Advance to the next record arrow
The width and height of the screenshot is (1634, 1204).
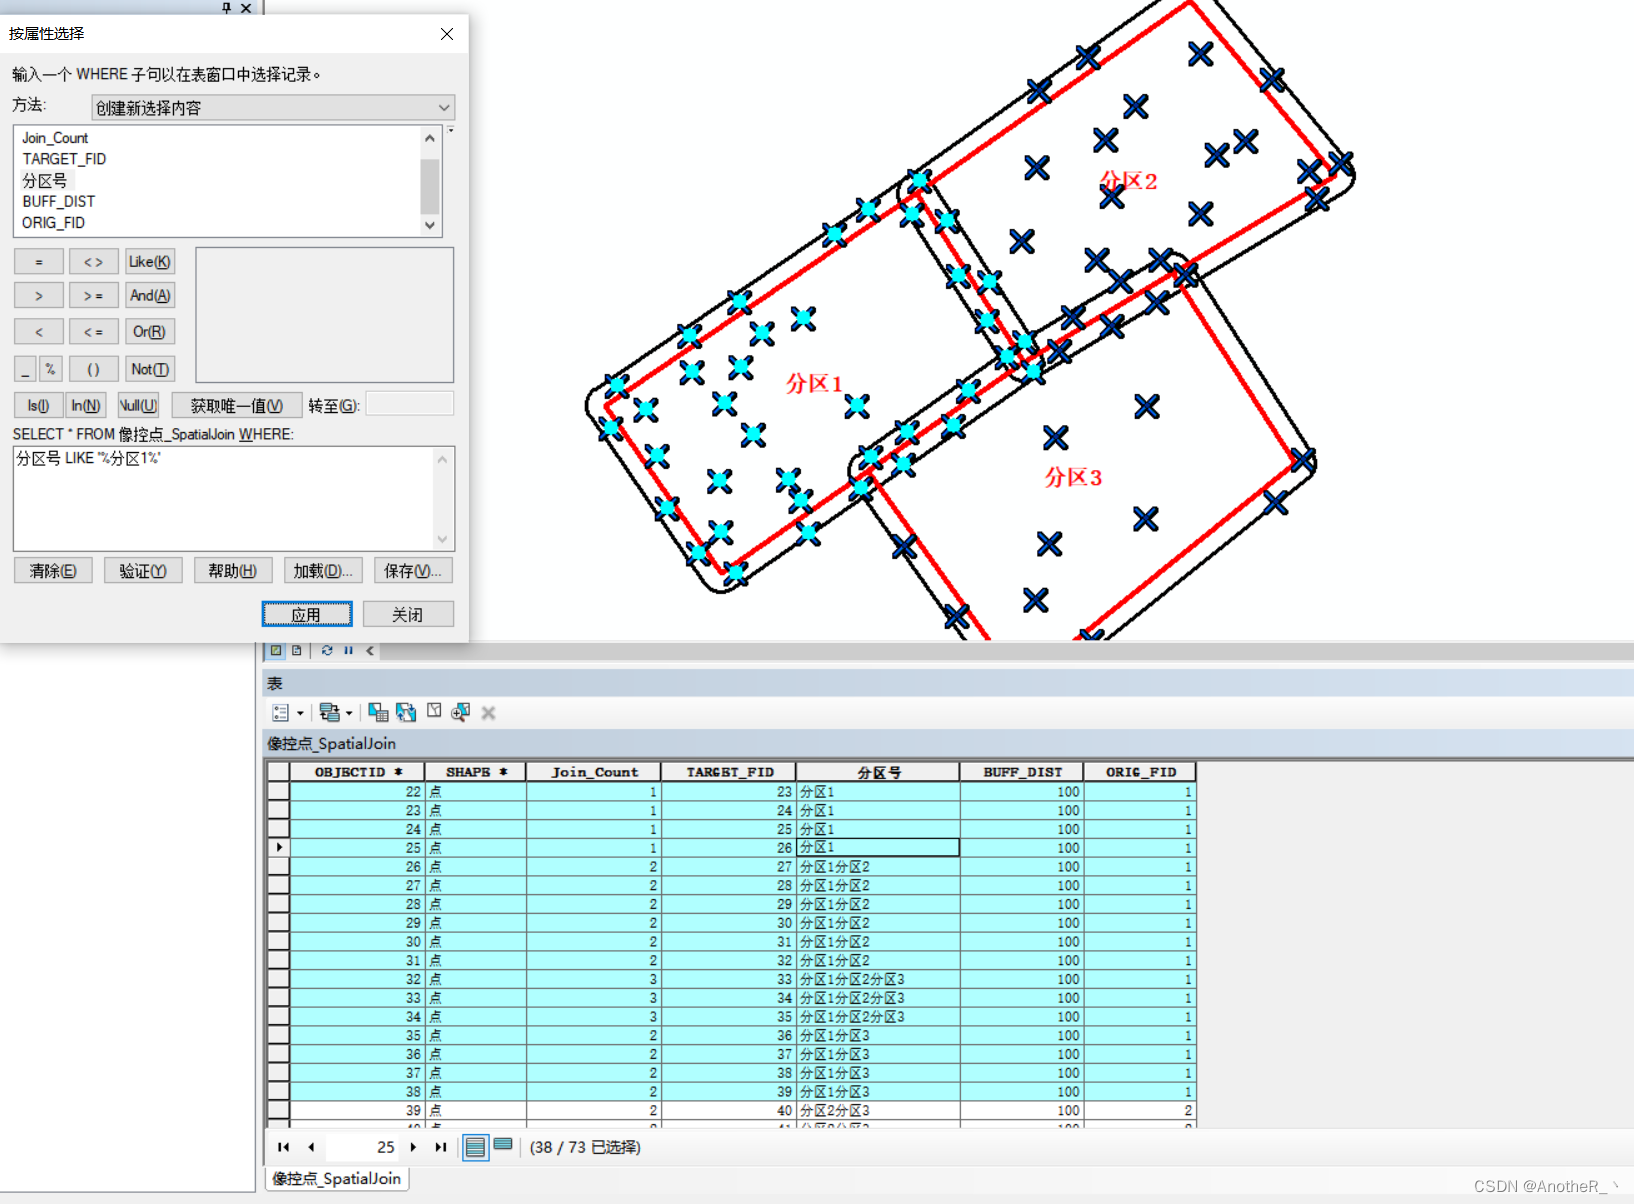pos(414,1147)
